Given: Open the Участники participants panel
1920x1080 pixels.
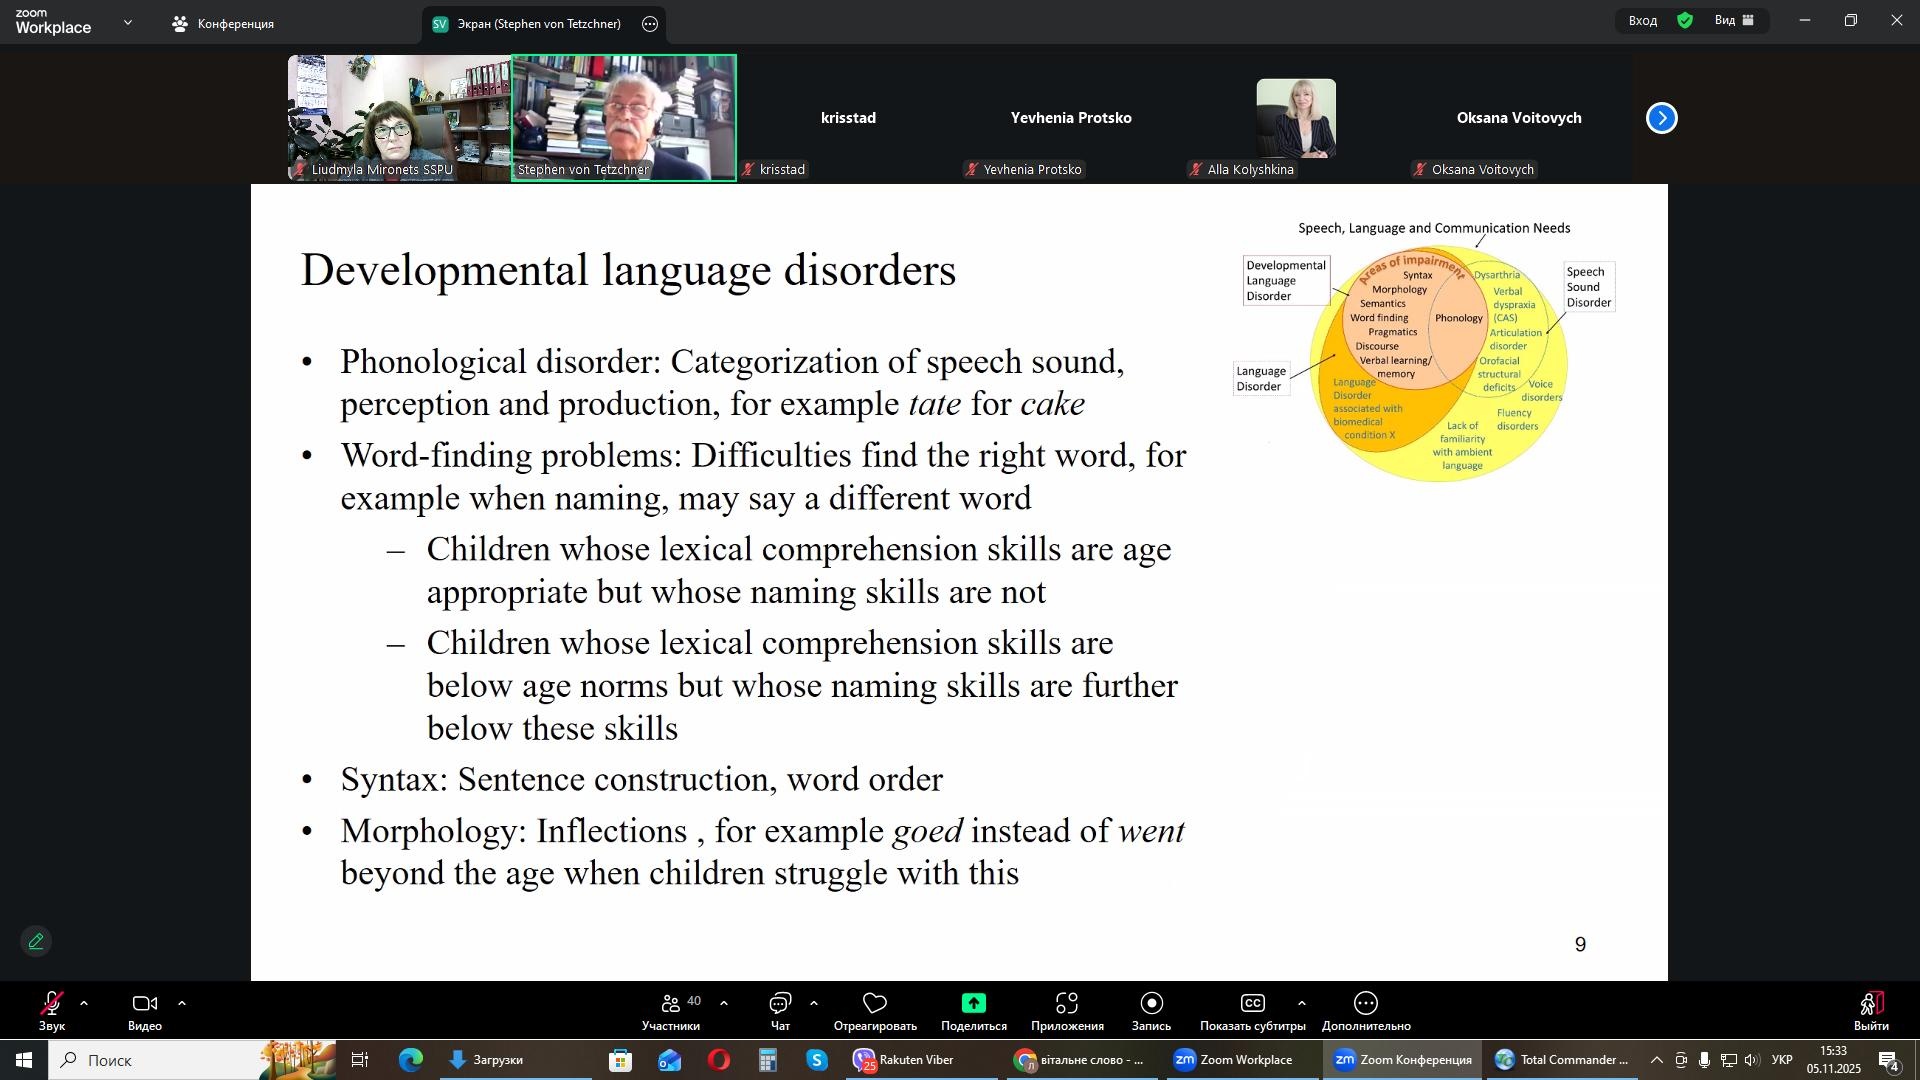Looking at the screenshot, I should coord(671,1010).
